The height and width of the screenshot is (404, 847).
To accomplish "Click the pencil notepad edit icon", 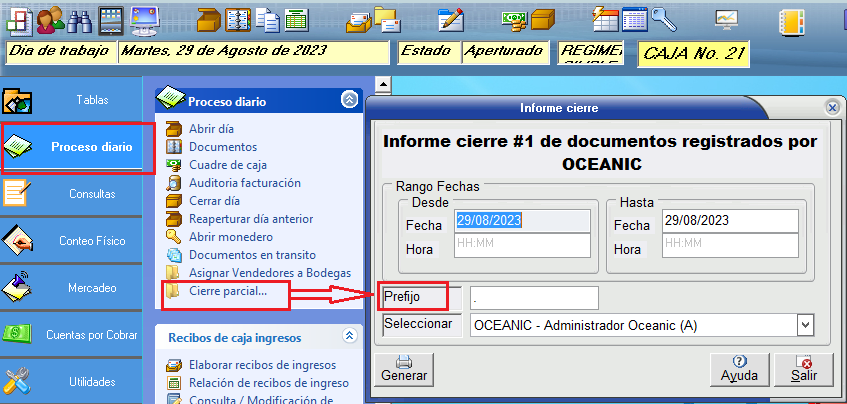I will (x=451, y=19).
